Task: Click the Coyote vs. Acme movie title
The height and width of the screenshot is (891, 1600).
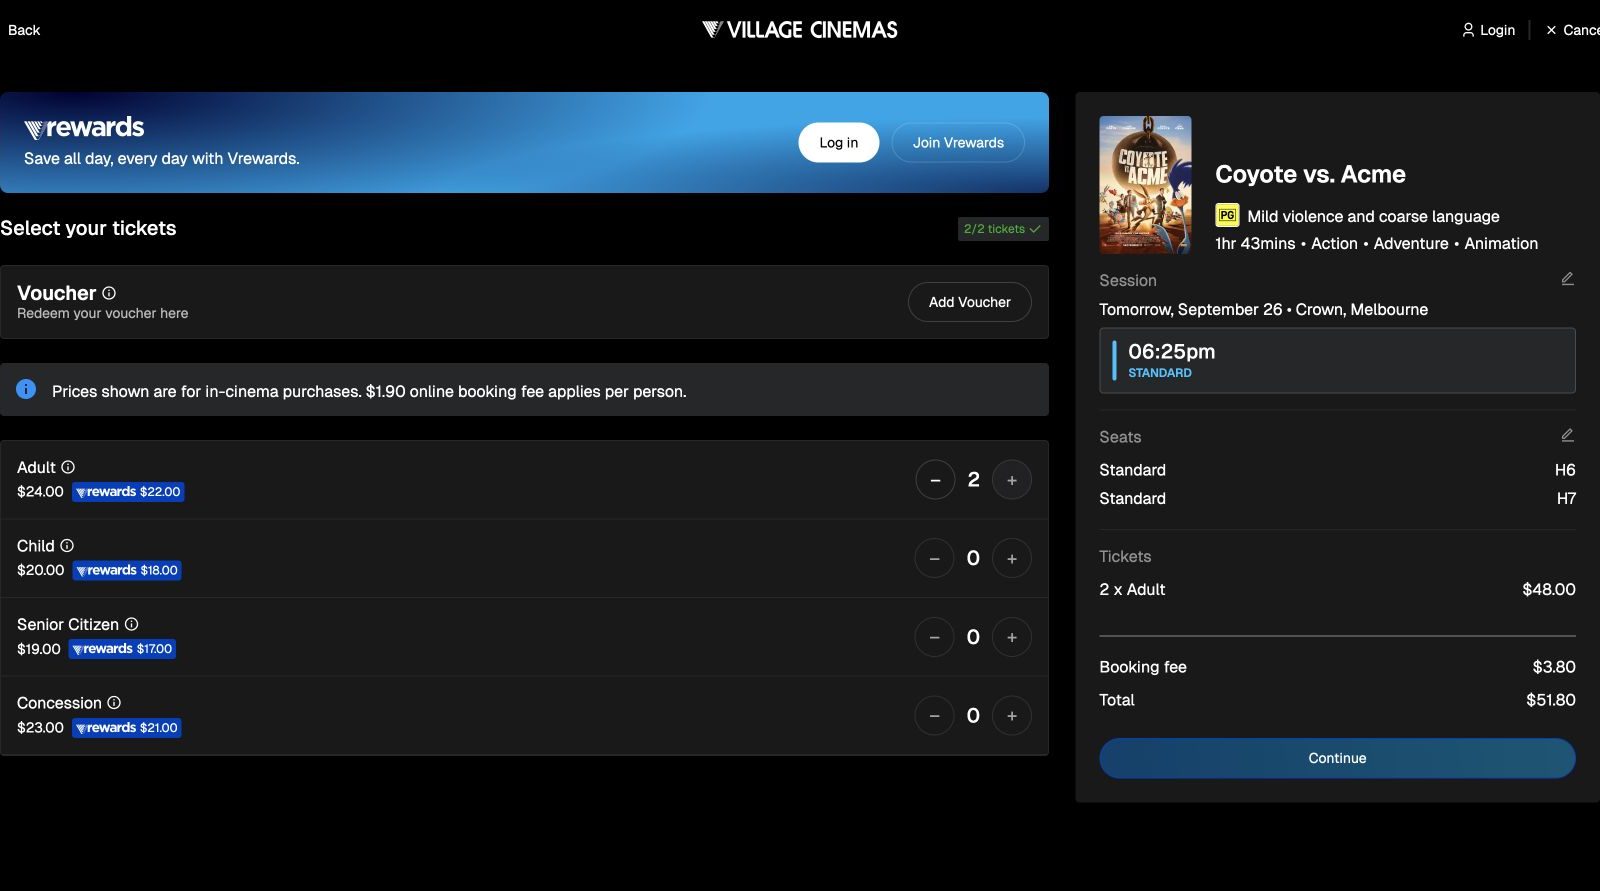Action: click(x=1310, y=174)
